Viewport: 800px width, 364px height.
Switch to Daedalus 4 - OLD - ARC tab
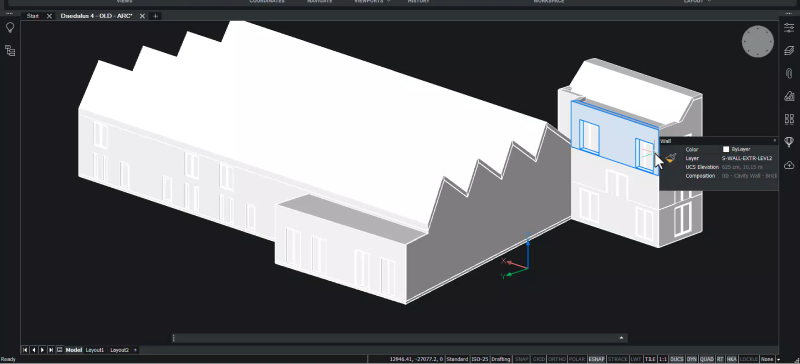[x=96, y=16]
